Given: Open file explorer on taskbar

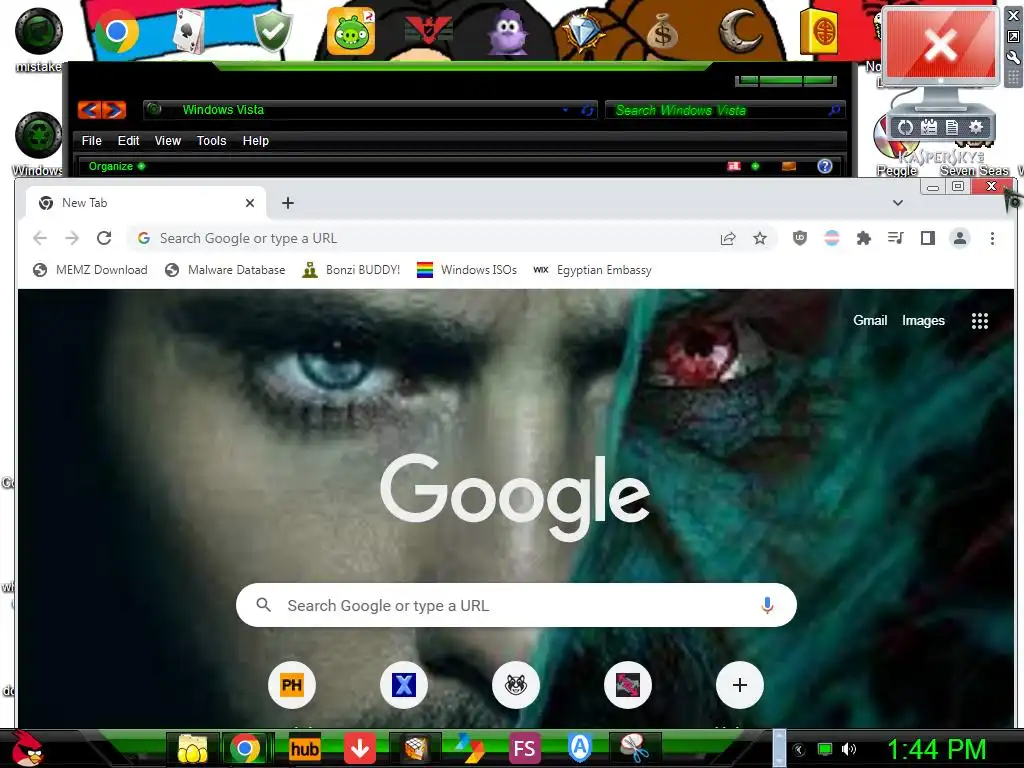Looking at the screenshot, I should click(x=192, y=749).
